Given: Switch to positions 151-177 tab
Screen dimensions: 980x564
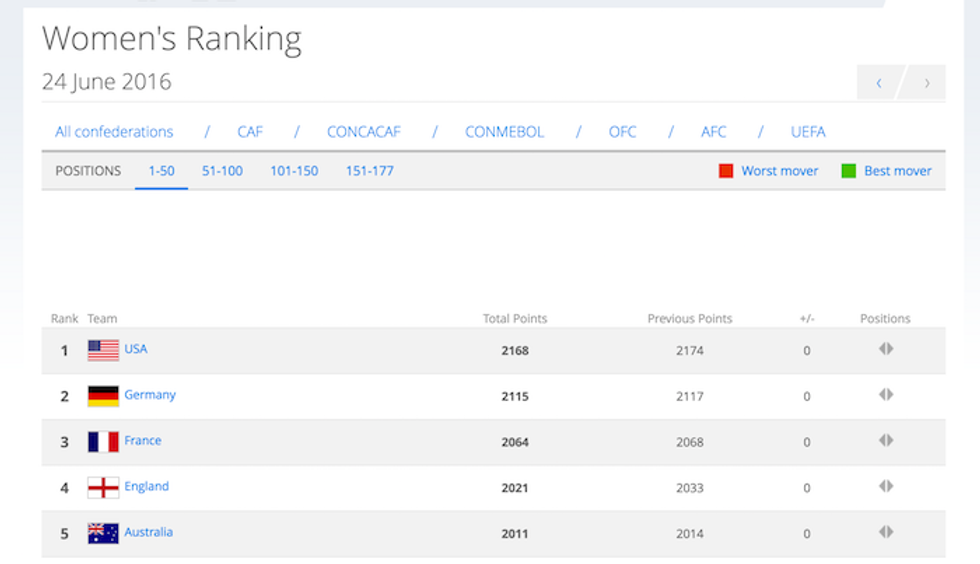Looking at the screenshot, I should click(x=369, y=171).
